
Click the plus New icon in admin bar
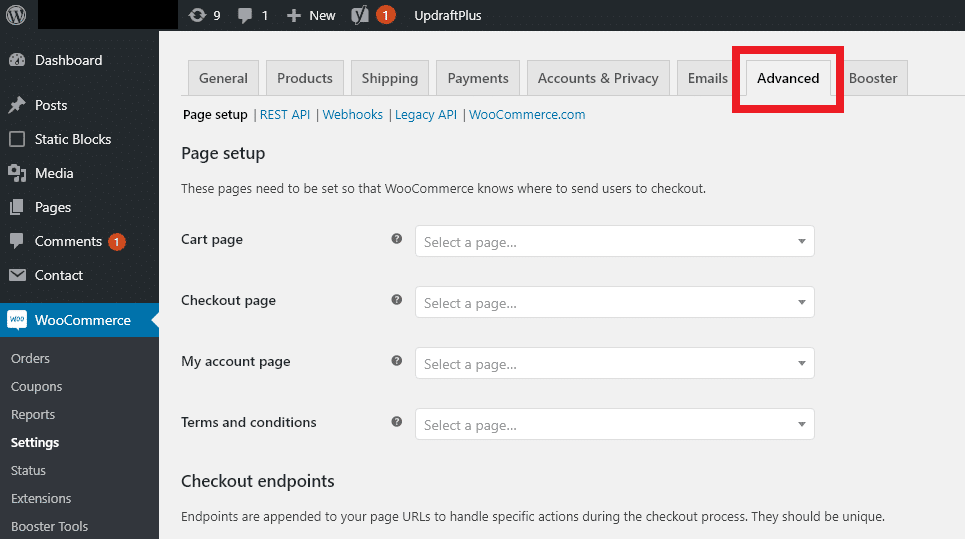pyautogui.click(x=294, y=15)
